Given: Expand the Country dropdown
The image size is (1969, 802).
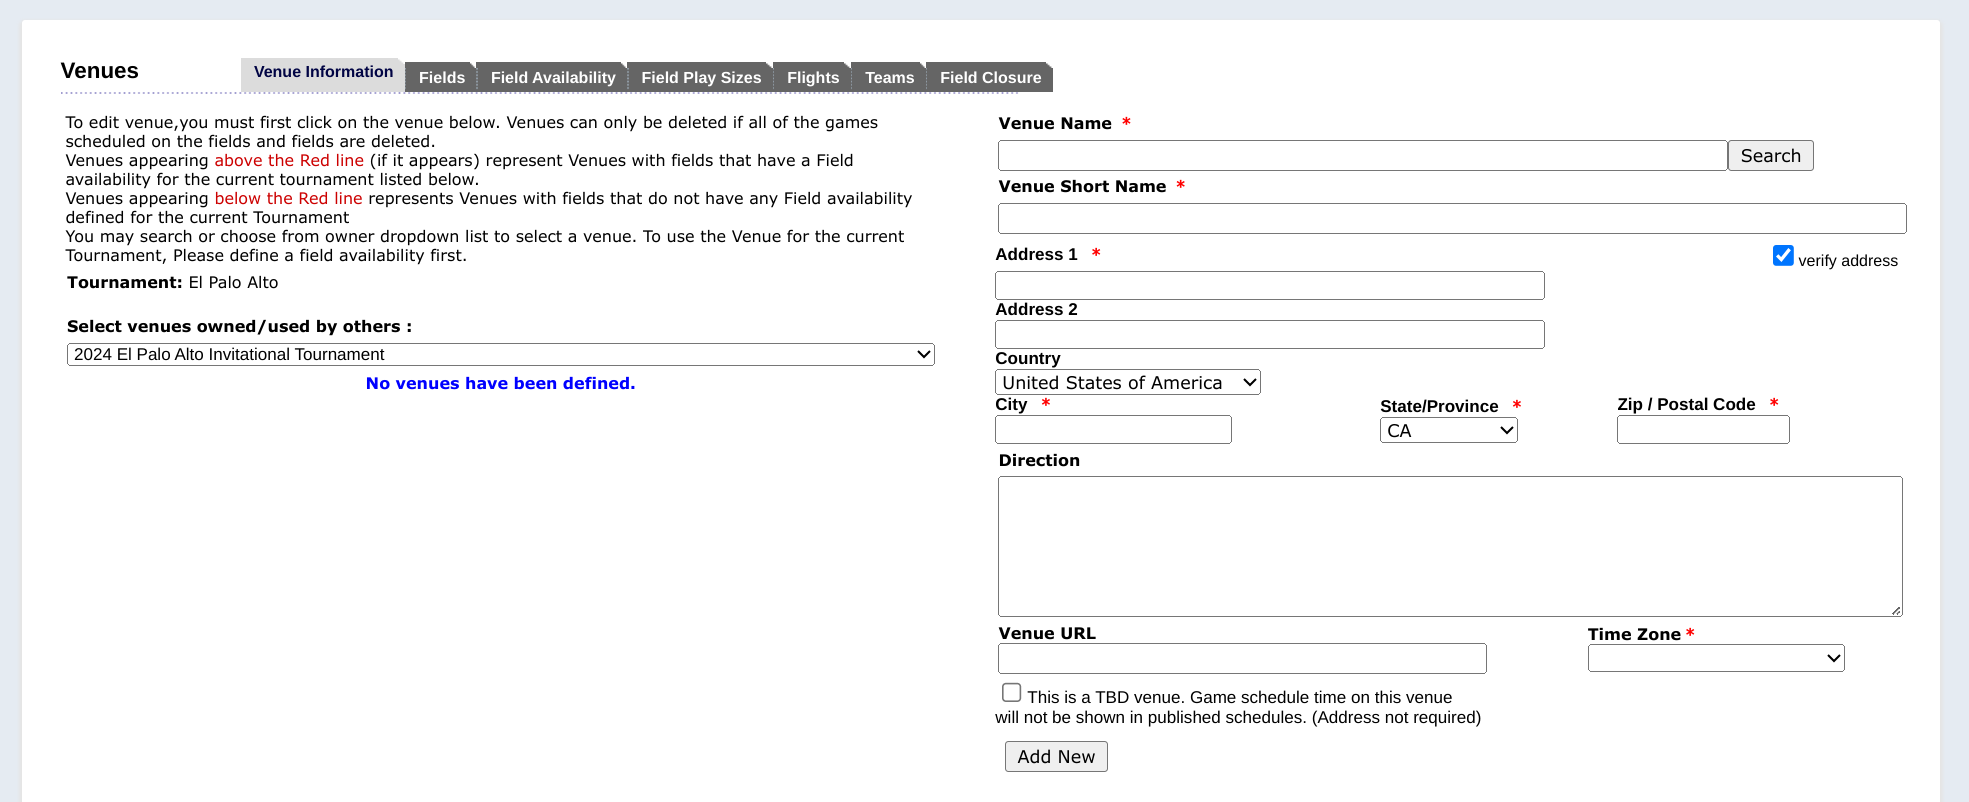Looking at the screenshot, I should [x=1127, y=383].
